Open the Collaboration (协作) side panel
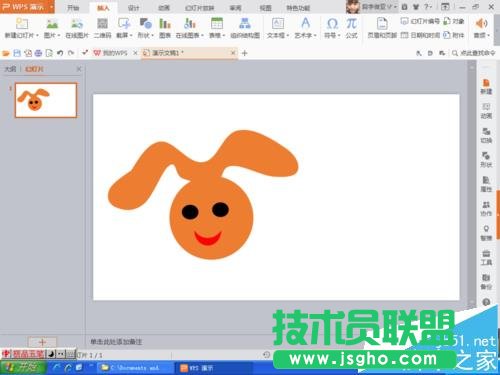This screenshot has width=500, height=375. (486, 209)
